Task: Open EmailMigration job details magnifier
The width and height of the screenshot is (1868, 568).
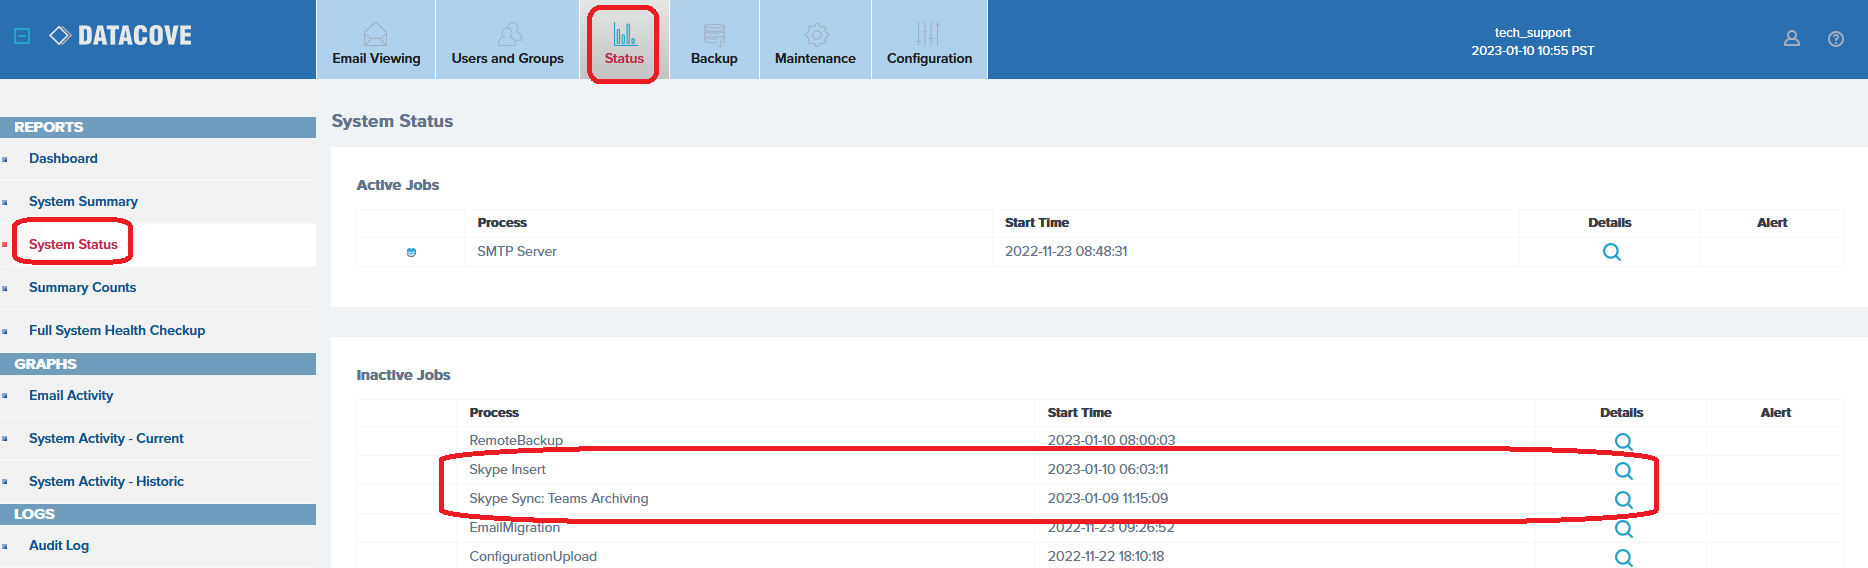Action: pos(1623,529)
